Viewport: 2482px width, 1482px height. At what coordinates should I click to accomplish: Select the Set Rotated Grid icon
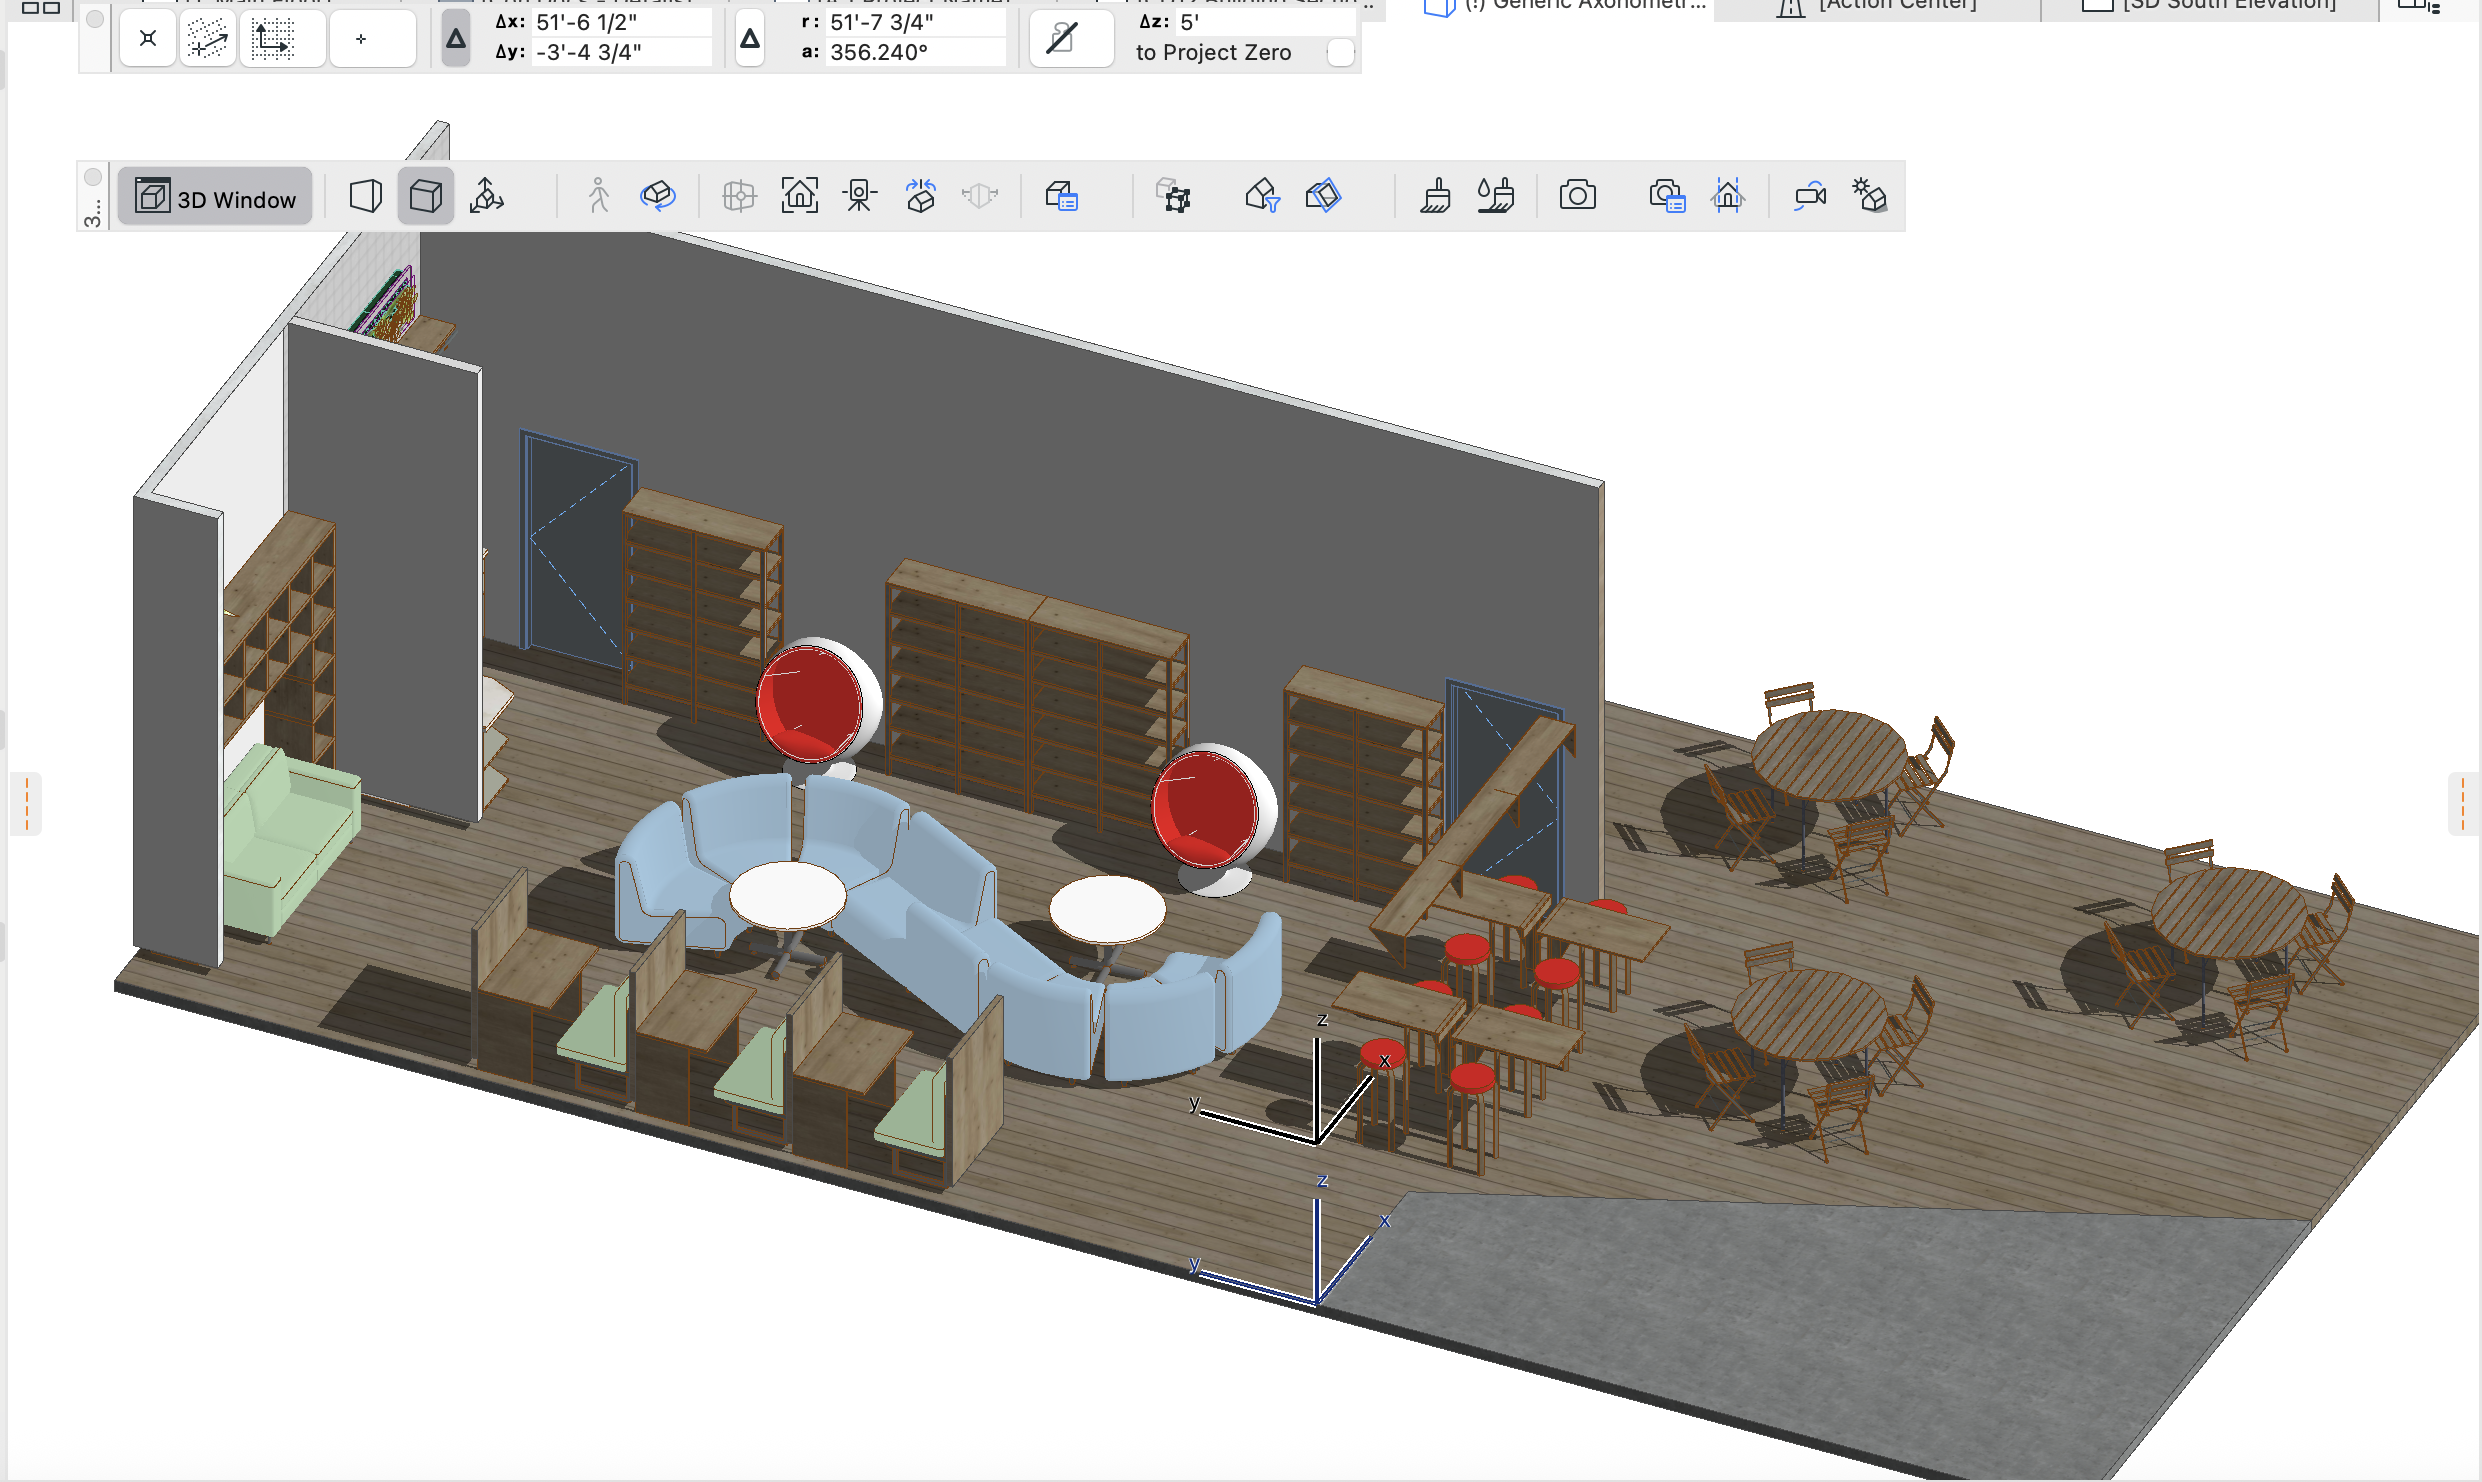208,39
